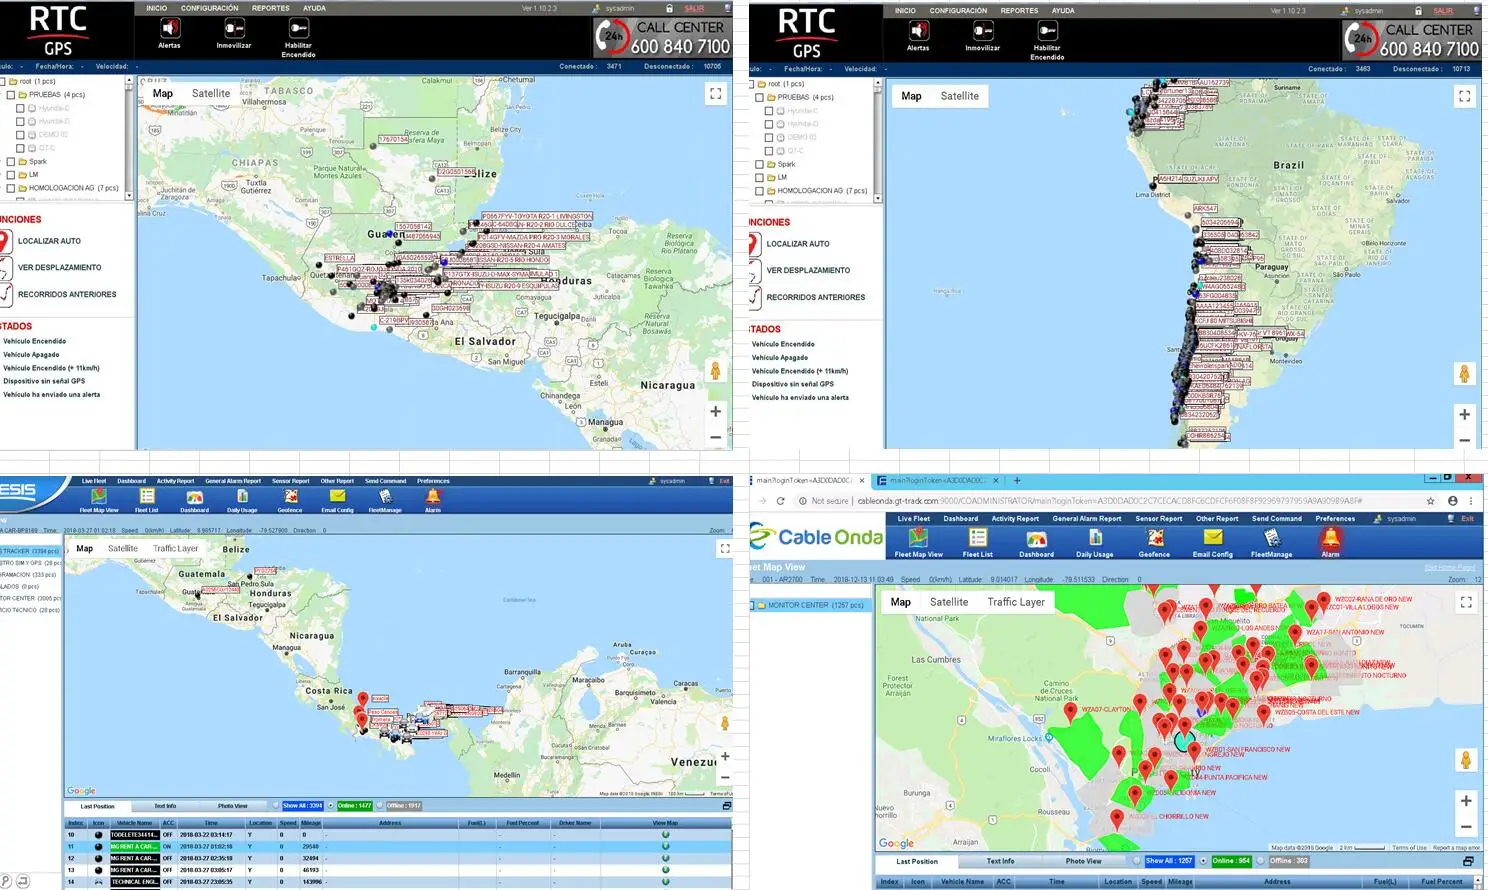Open the REPORTES menu in top-left RTC panel
The height and width of the screenshot is (890, 1488).
pos(270,8)
